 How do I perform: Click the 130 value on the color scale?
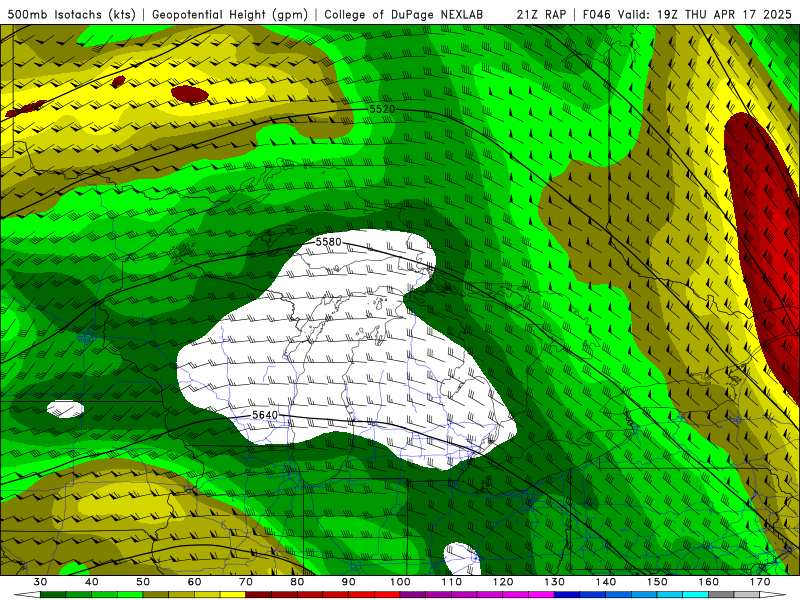click(x=555, y=582)
